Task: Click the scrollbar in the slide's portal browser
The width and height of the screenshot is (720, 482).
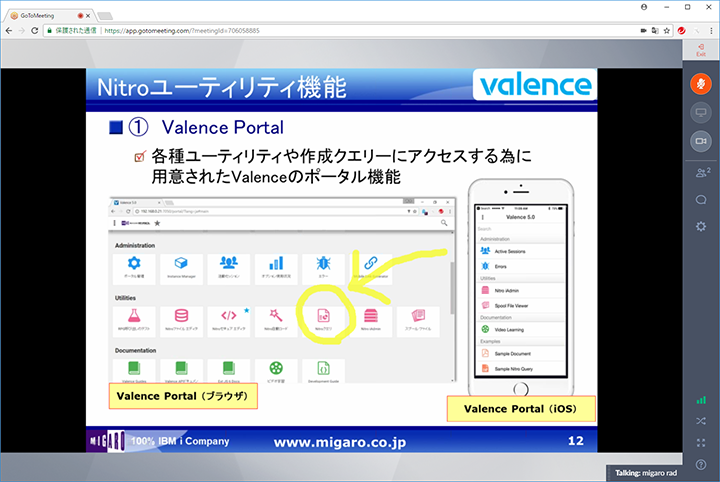Action: pos(453,288)
